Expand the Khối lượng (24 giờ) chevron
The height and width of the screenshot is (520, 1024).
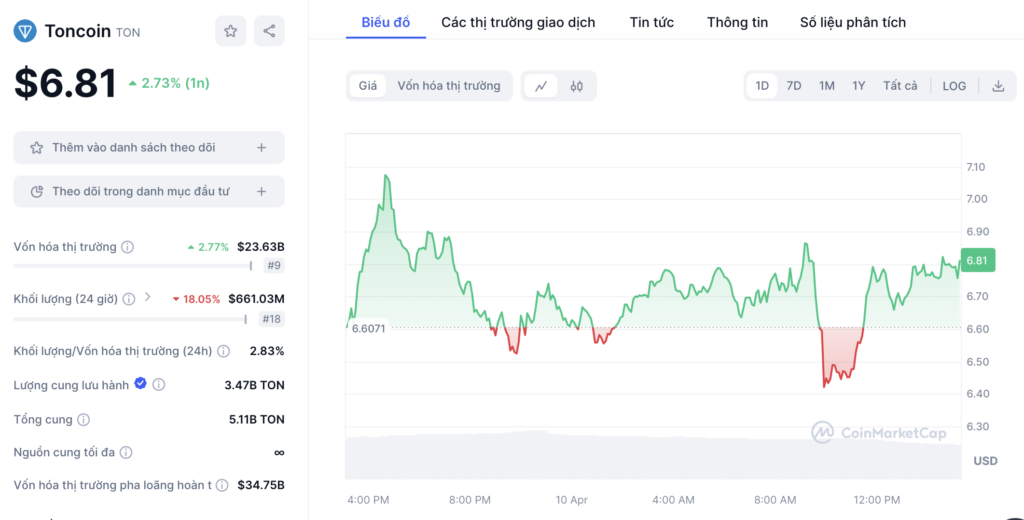[x=148, y=297]
